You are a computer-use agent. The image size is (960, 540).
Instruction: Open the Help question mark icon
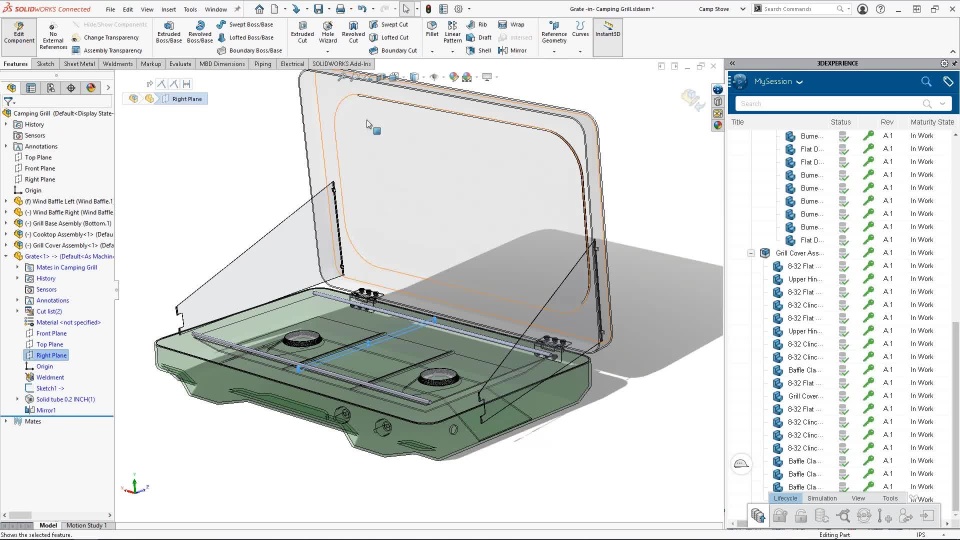click(880, 9)
